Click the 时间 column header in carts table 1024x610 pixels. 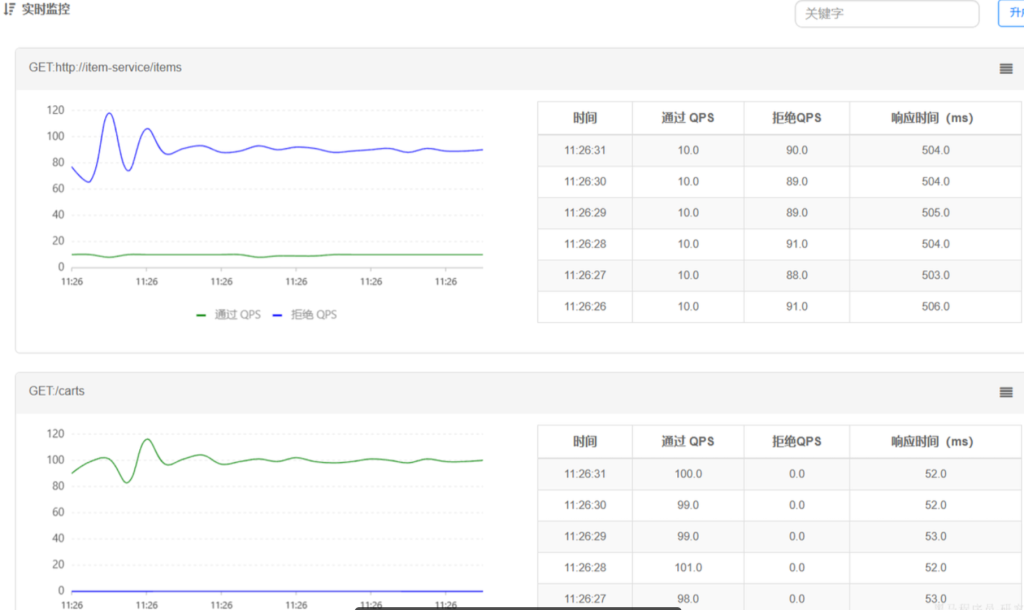coord(585,442)
